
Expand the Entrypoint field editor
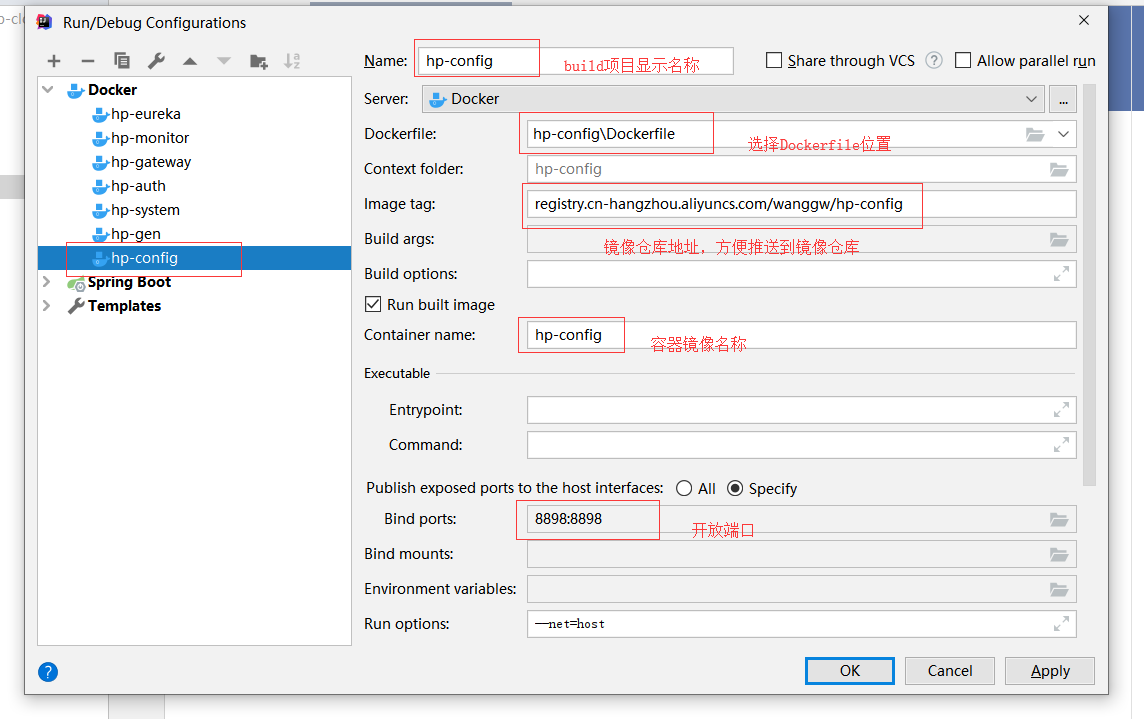click(1061, 410)
